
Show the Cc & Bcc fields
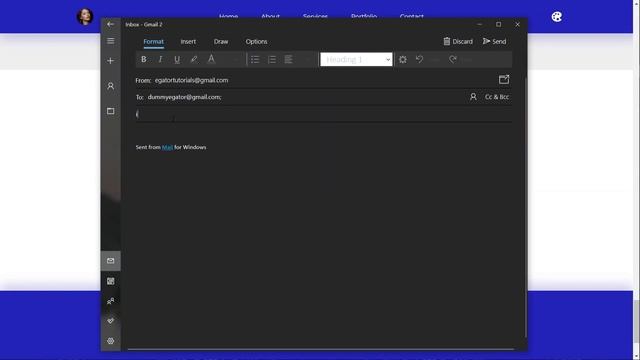click(497, 97)
